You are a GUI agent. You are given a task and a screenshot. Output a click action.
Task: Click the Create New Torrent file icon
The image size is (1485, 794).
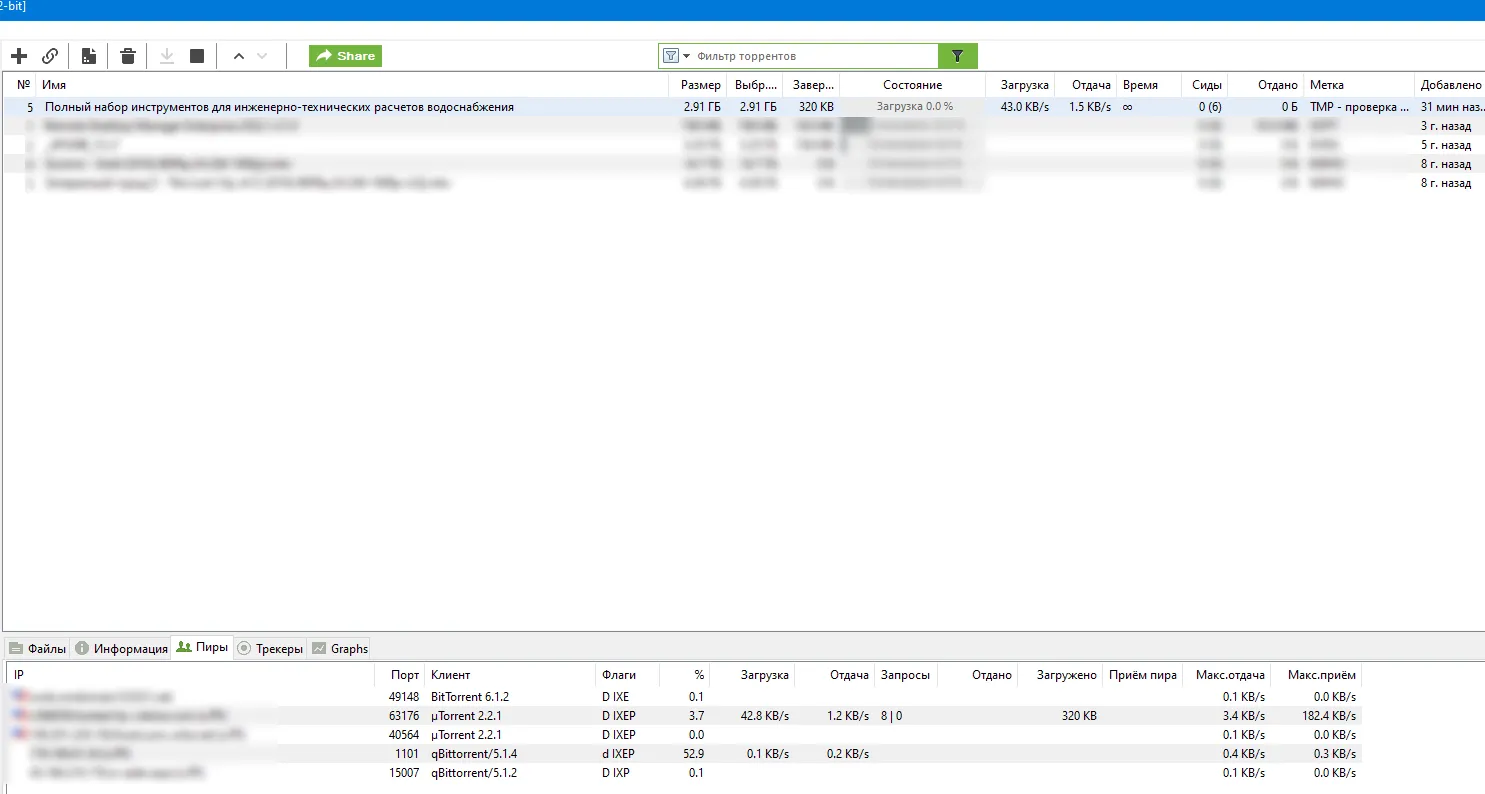(x=89, y=56)
